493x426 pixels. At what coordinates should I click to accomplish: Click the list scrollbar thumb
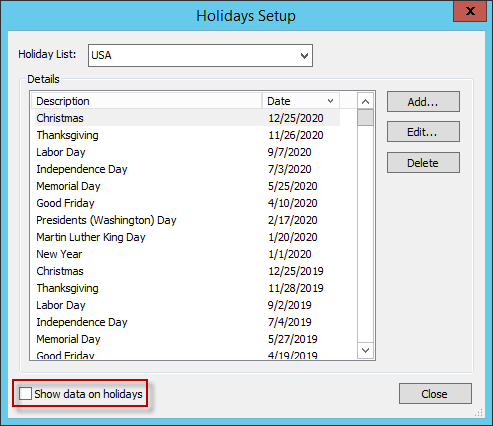pyautogui.click(x=365, y=118)
